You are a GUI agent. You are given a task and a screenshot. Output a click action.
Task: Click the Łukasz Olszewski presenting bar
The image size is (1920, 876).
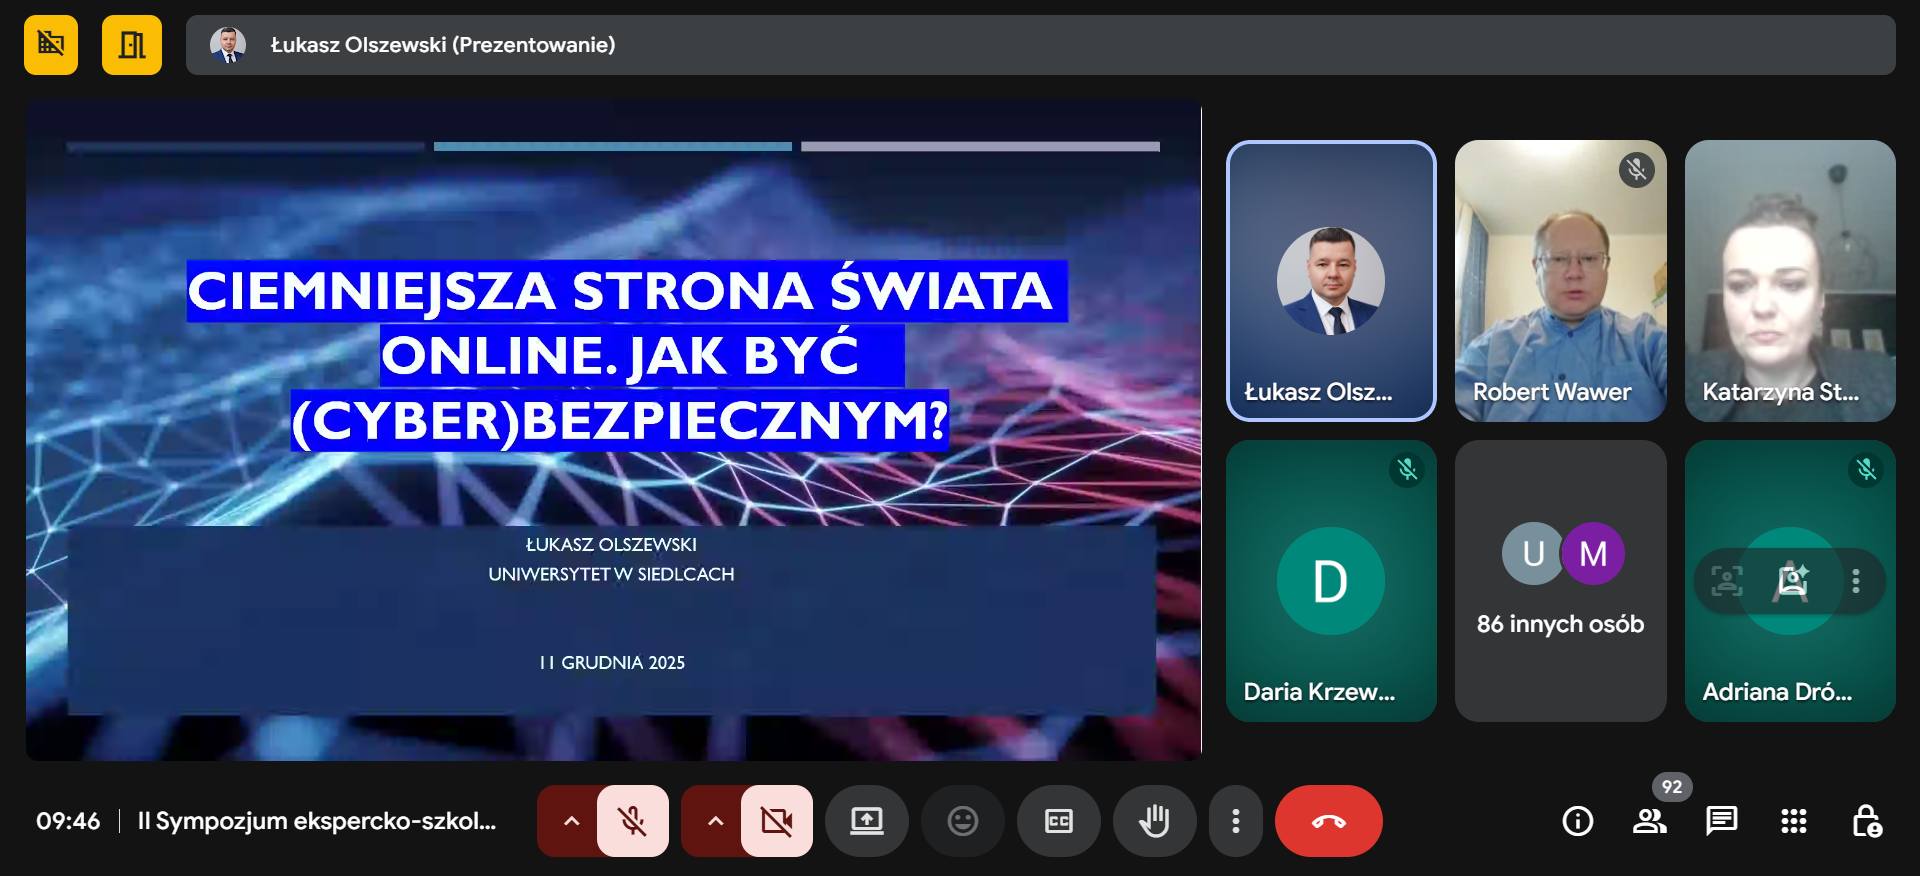pyautogui.click(x=1040, y=45)
